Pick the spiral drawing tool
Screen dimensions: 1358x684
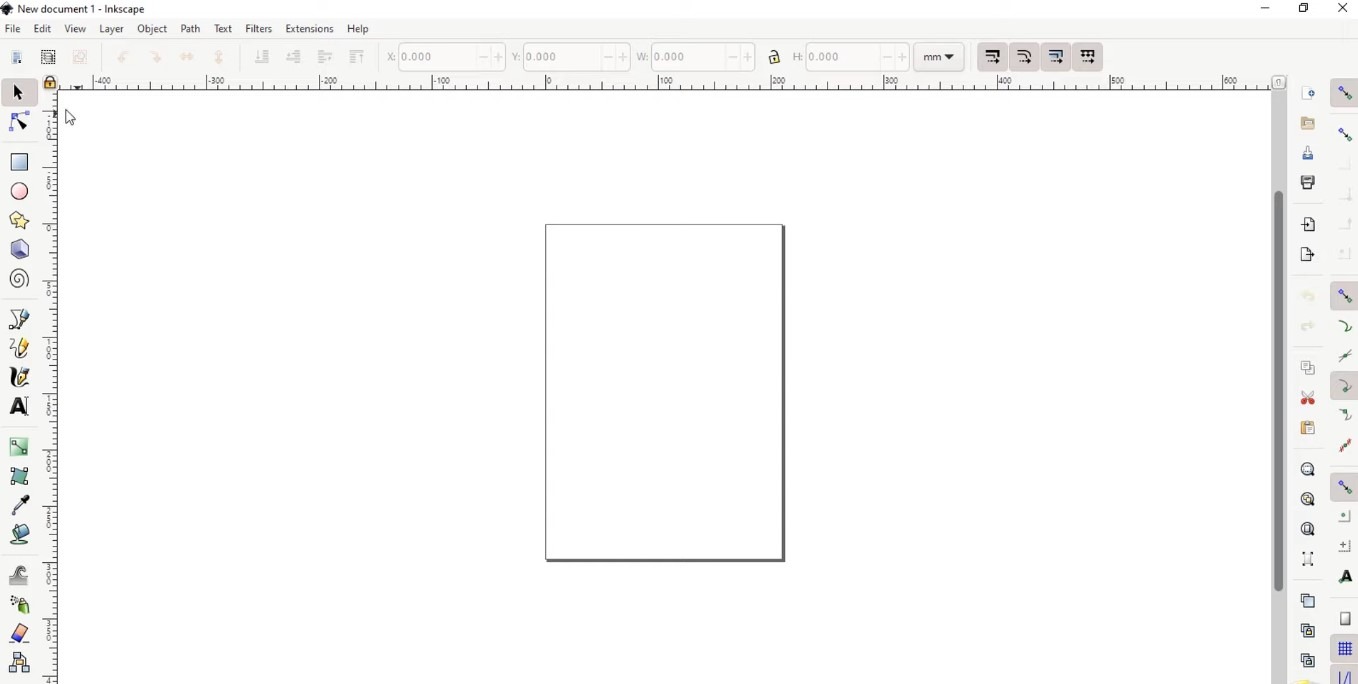[20, 280]
